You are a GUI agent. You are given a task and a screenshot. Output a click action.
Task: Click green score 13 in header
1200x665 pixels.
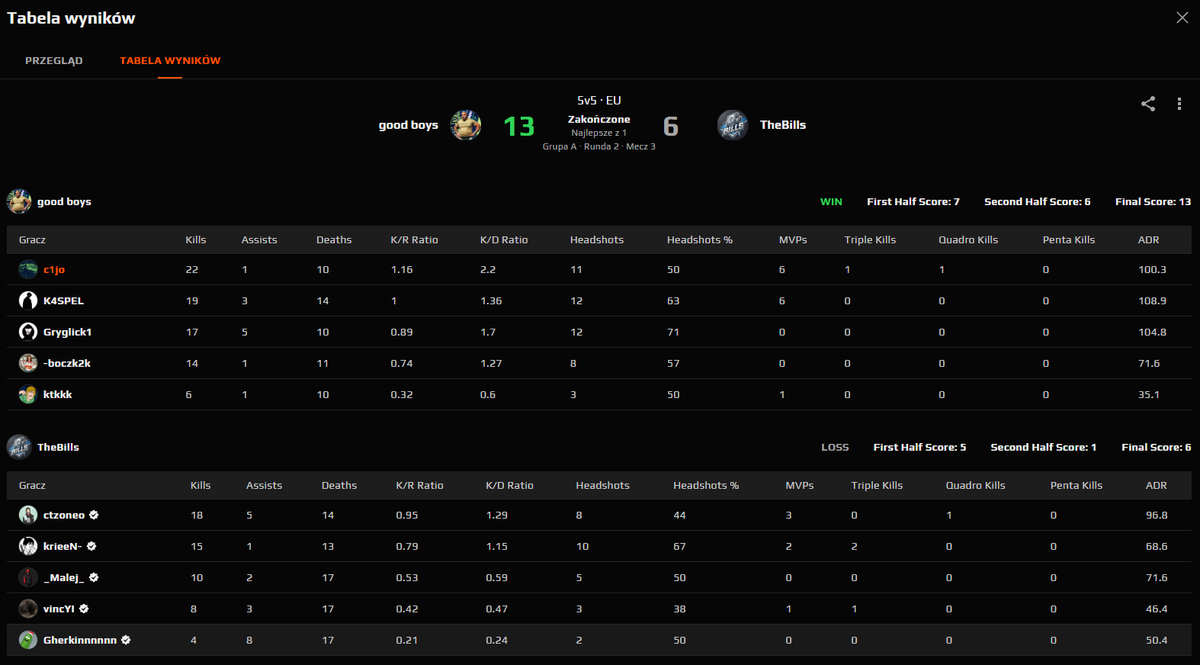tap(519, 126)
